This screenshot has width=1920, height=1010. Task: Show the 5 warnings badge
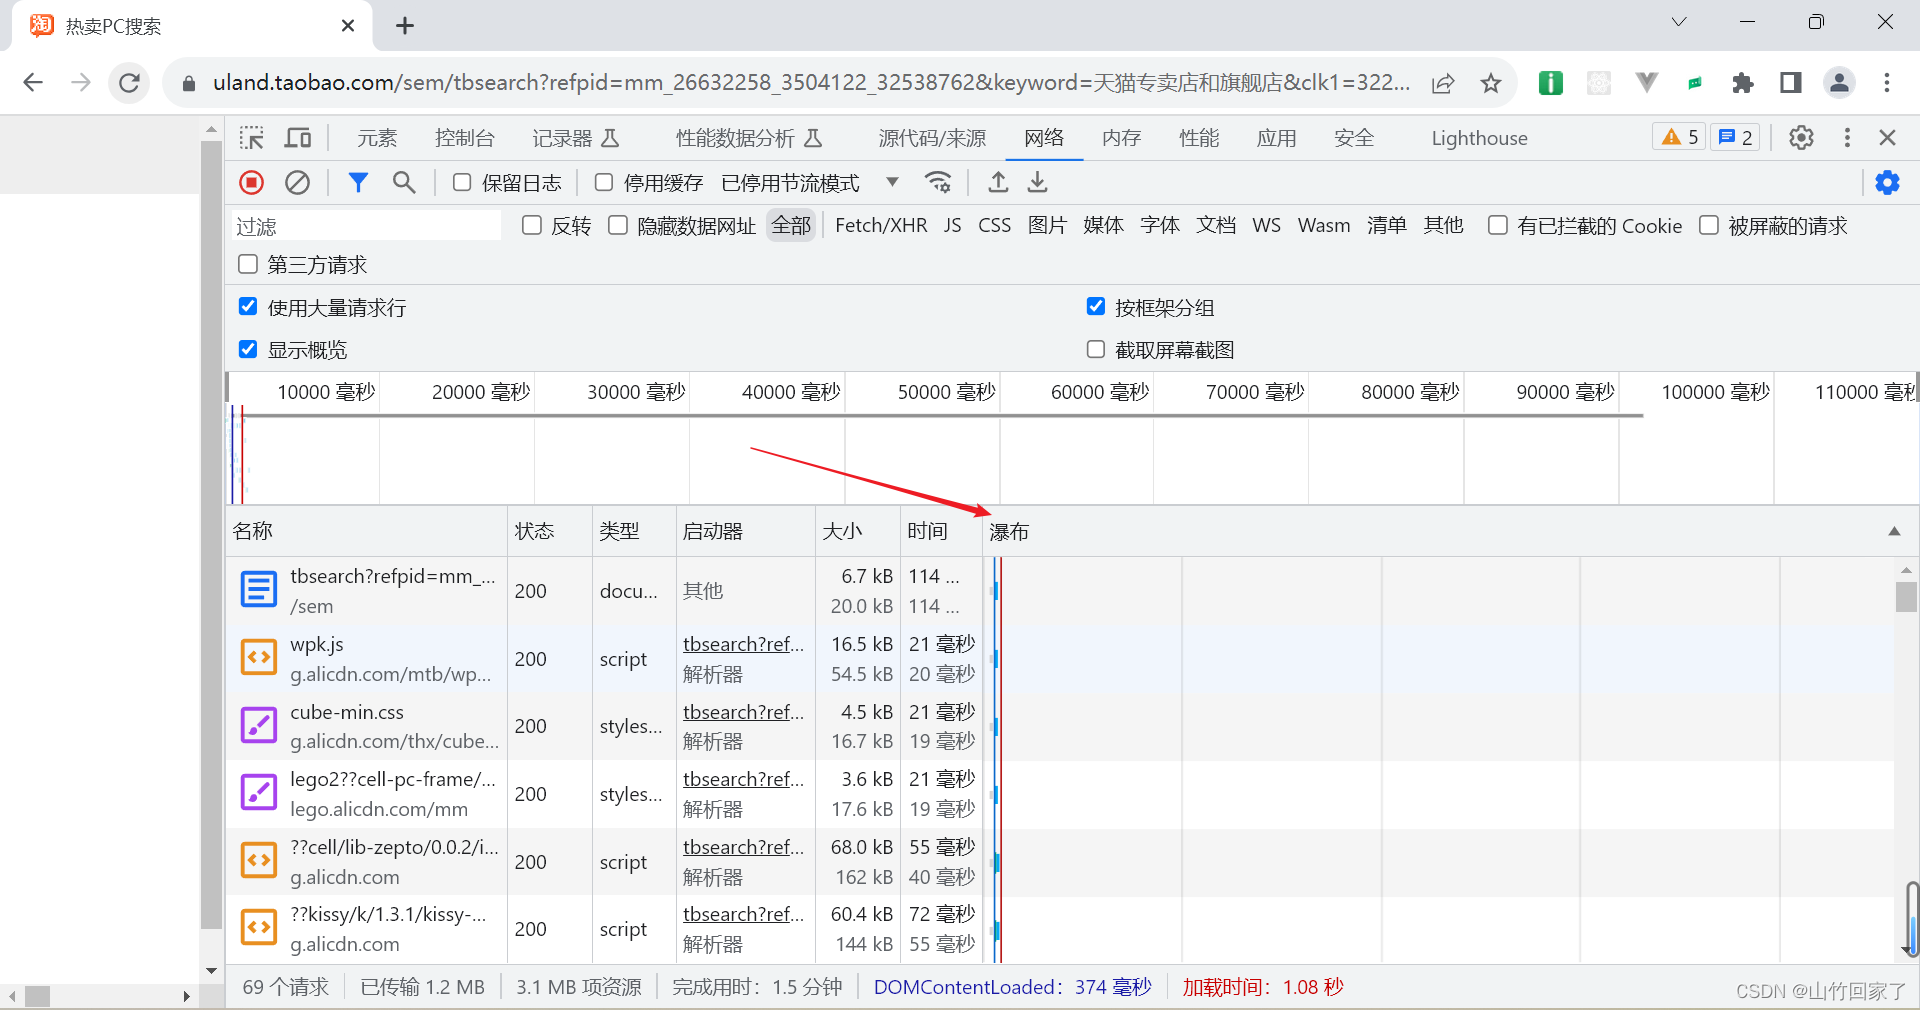click(x=1680, y=138)
